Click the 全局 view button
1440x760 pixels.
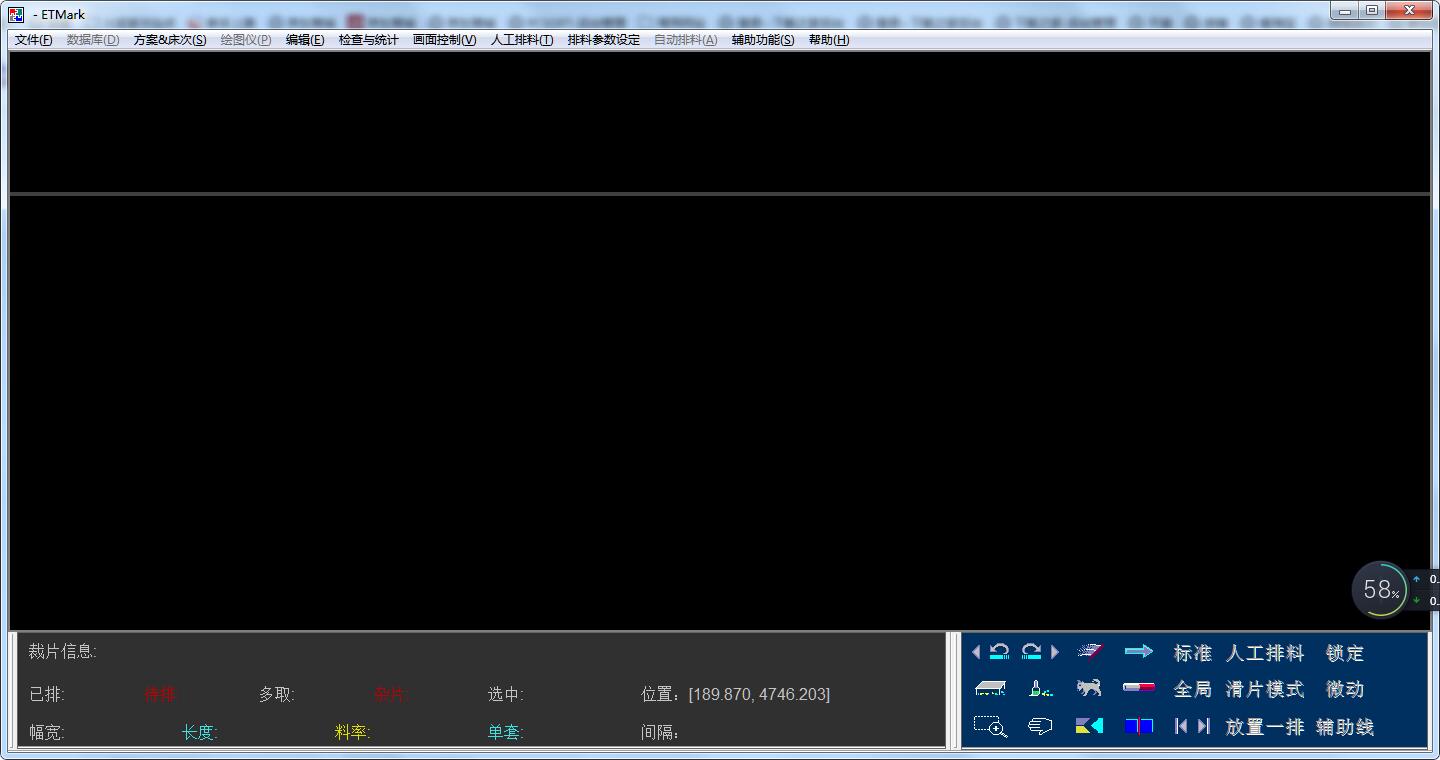click(x=1192, y=689)
